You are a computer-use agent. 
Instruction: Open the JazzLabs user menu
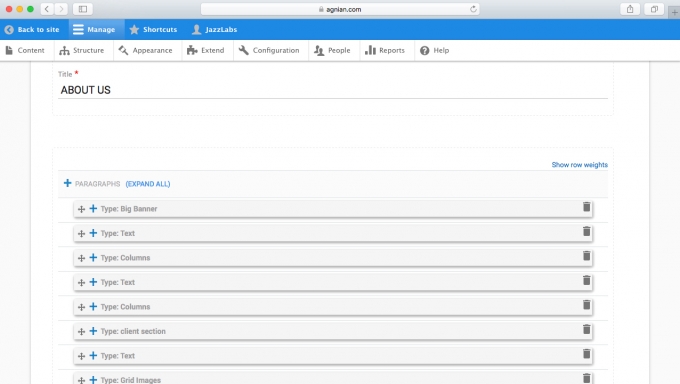[215, 30]
